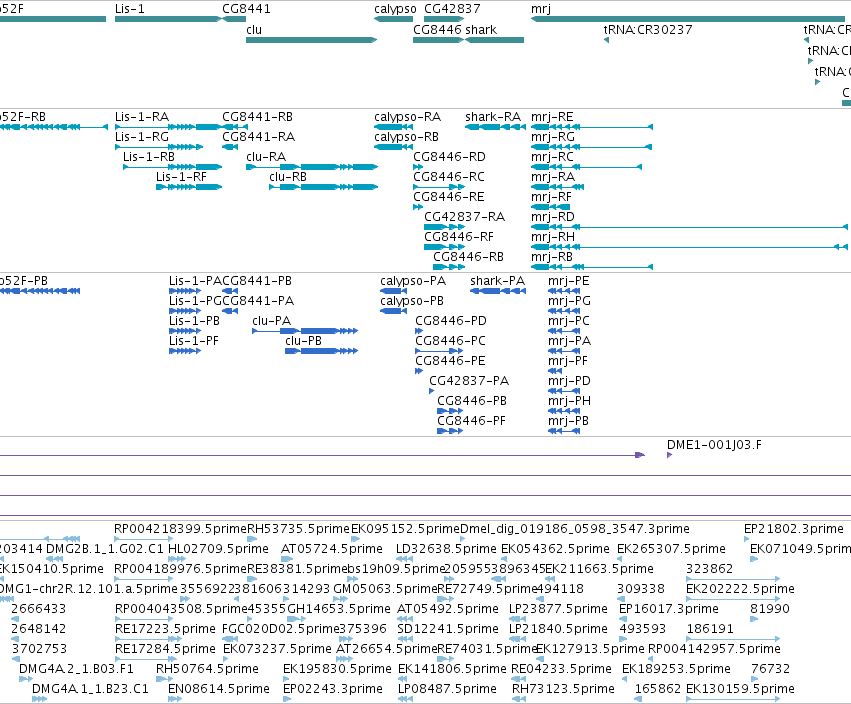Image resolution: width=851 pixels, height=704 pixels.
Task: Click the shark gene label
Action: pos(481,29)
